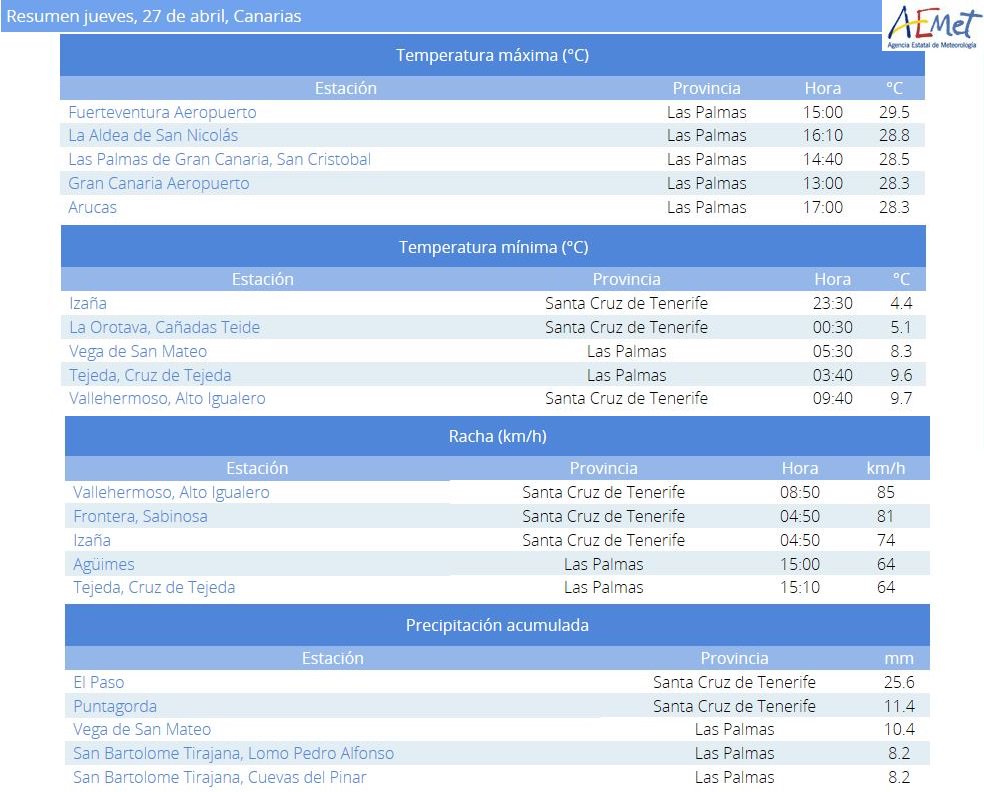Viewport: 984px width, 792px height.
Task: Open Izaña link in Temperatura mínima table
Action: point(88,303)
